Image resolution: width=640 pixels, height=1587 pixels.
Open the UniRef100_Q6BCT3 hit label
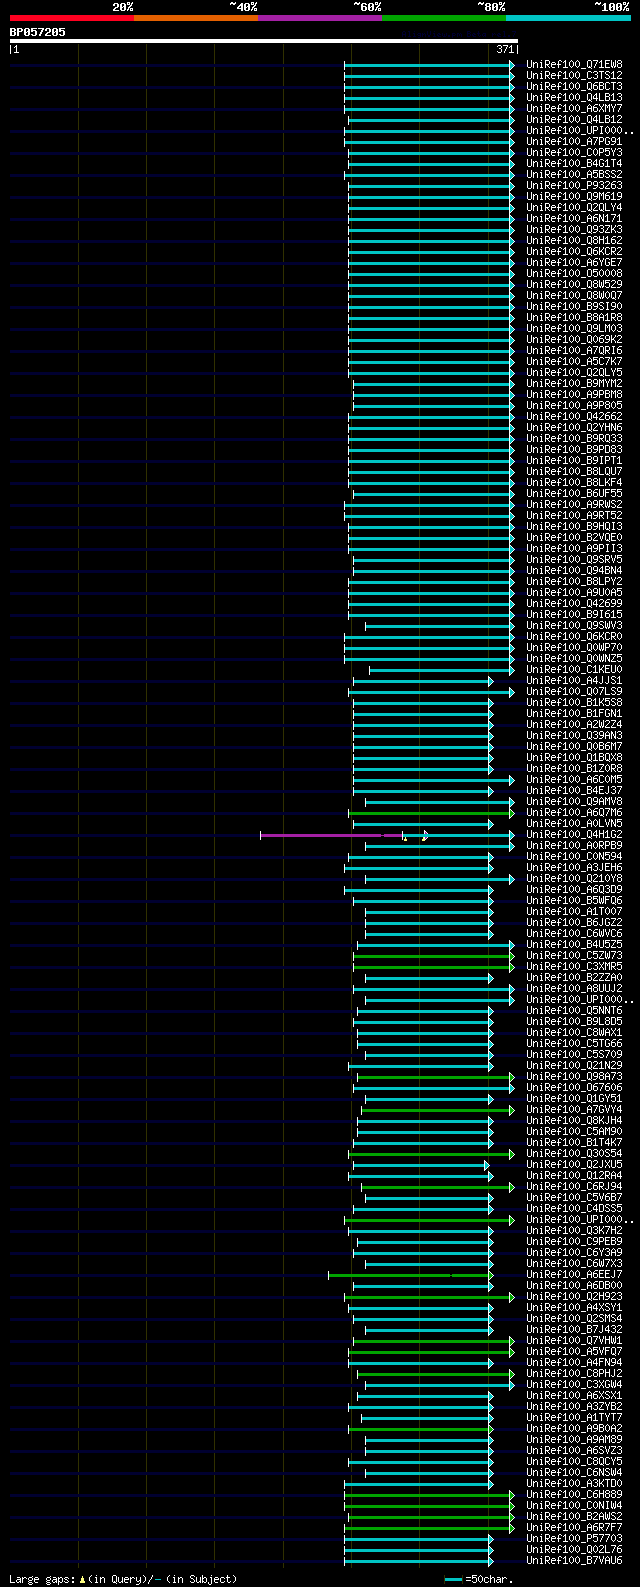[x=574, y=86]
